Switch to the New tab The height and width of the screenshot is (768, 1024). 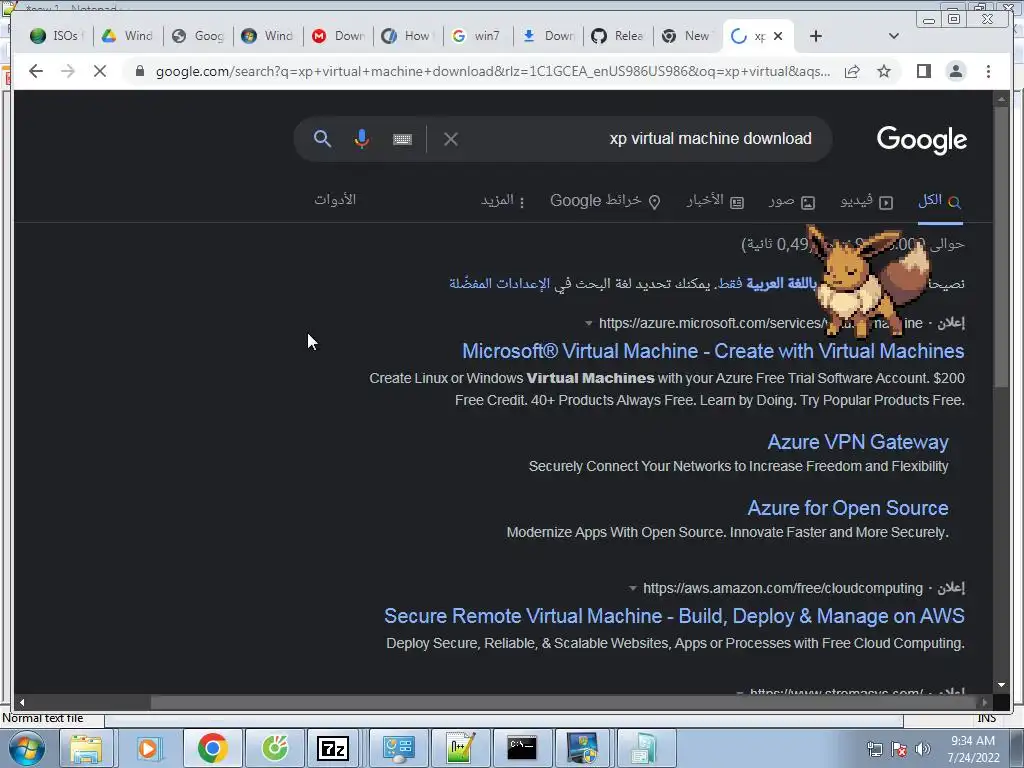click(x=686, y=36)
